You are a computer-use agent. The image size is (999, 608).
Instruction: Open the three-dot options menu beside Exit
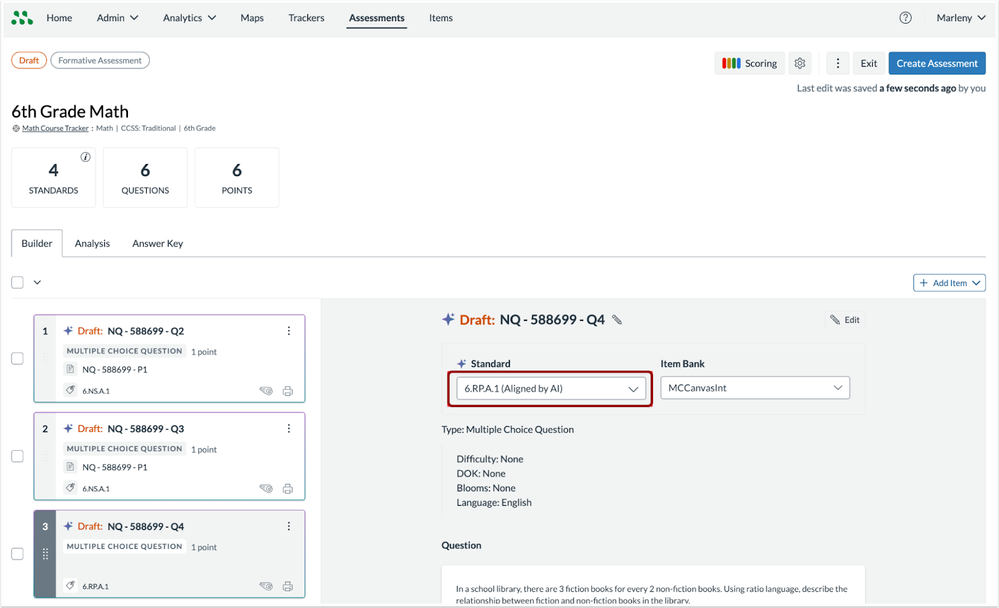coord(838,63)
